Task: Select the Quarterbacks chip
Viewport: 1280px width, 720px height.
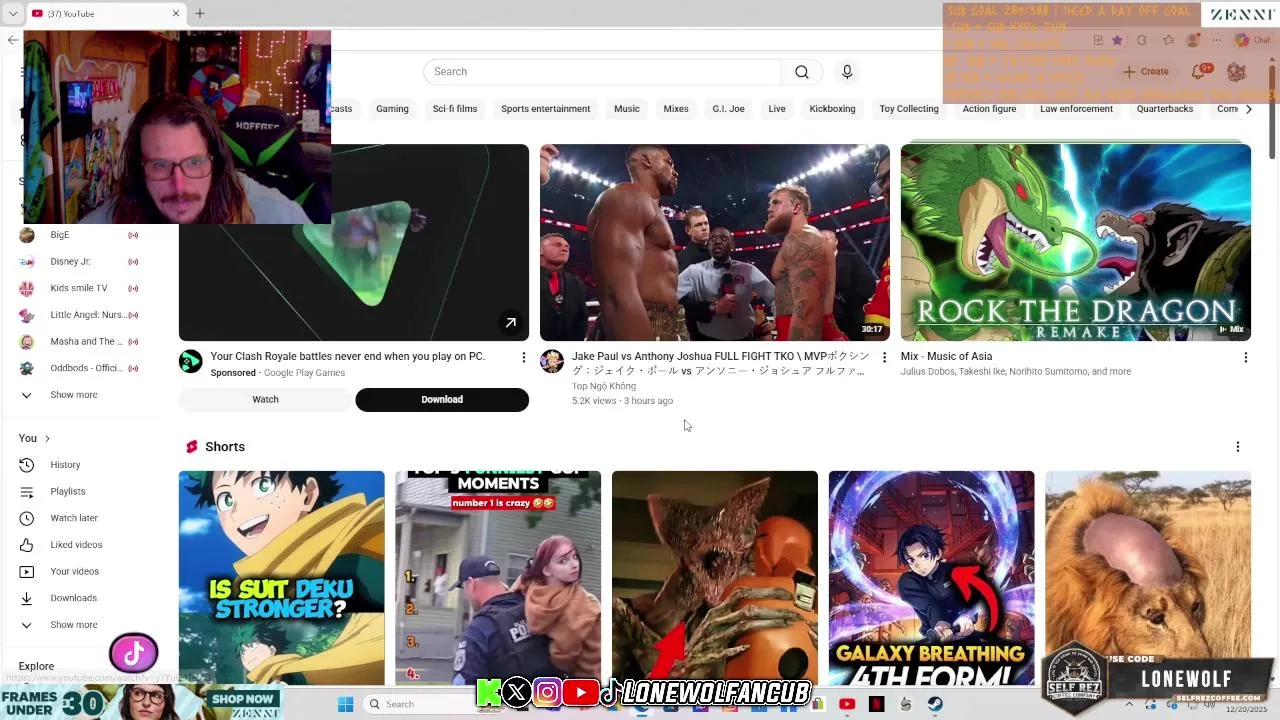Action: (x=1165, y=109)
